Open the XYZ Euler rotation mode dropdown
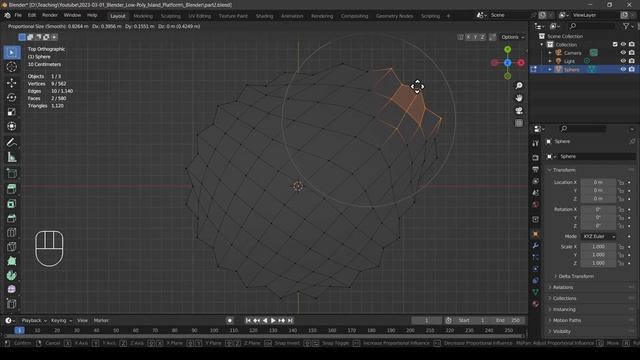 [598, 236]
